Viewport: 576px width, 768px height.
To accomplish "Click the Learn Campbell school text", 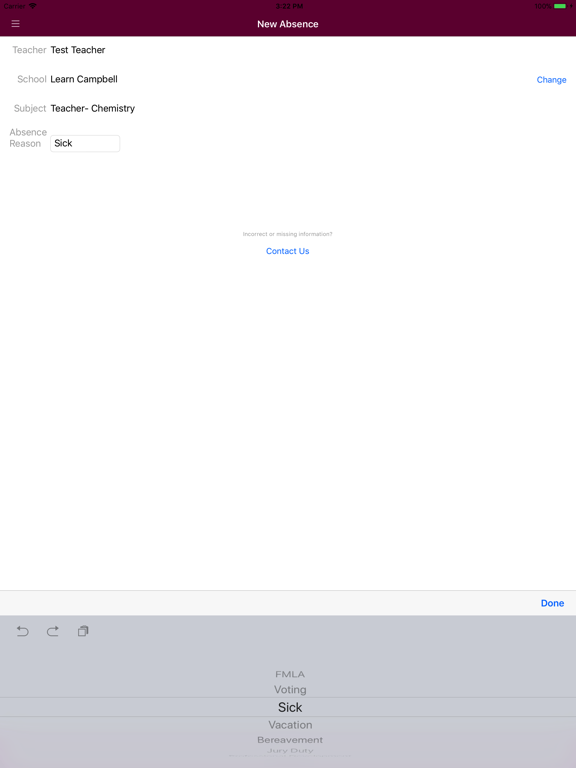I will pos(84,79).
